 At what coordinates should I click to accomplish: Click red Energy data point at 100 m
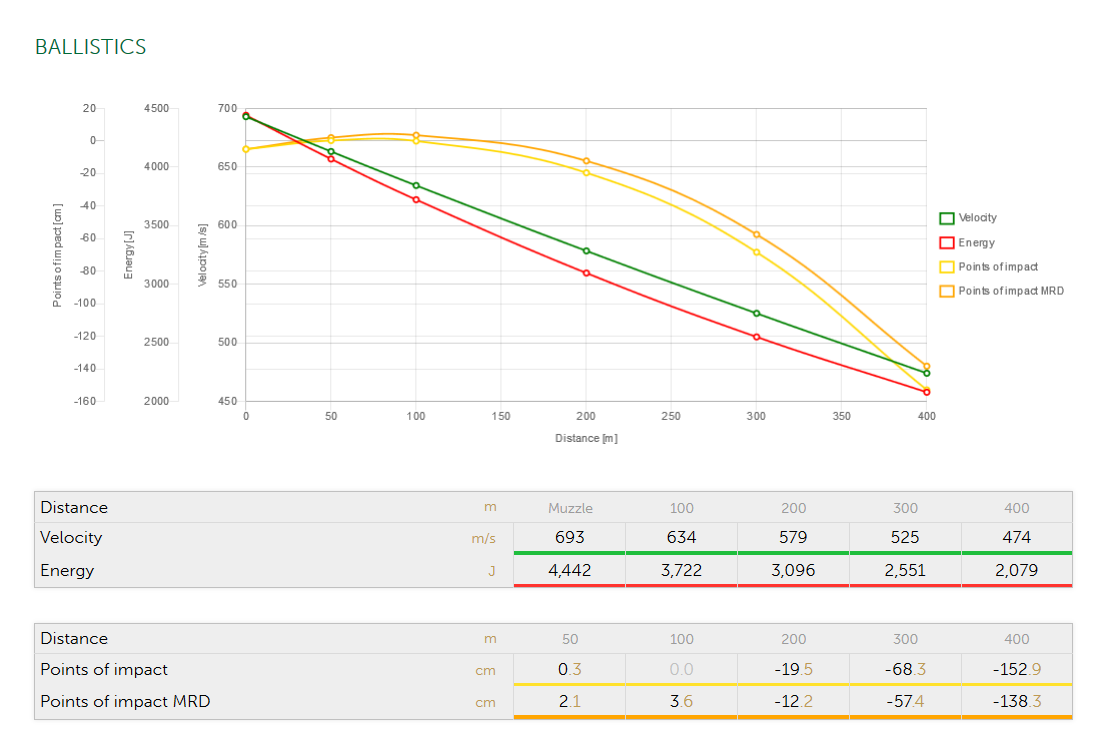pos(416,200)
